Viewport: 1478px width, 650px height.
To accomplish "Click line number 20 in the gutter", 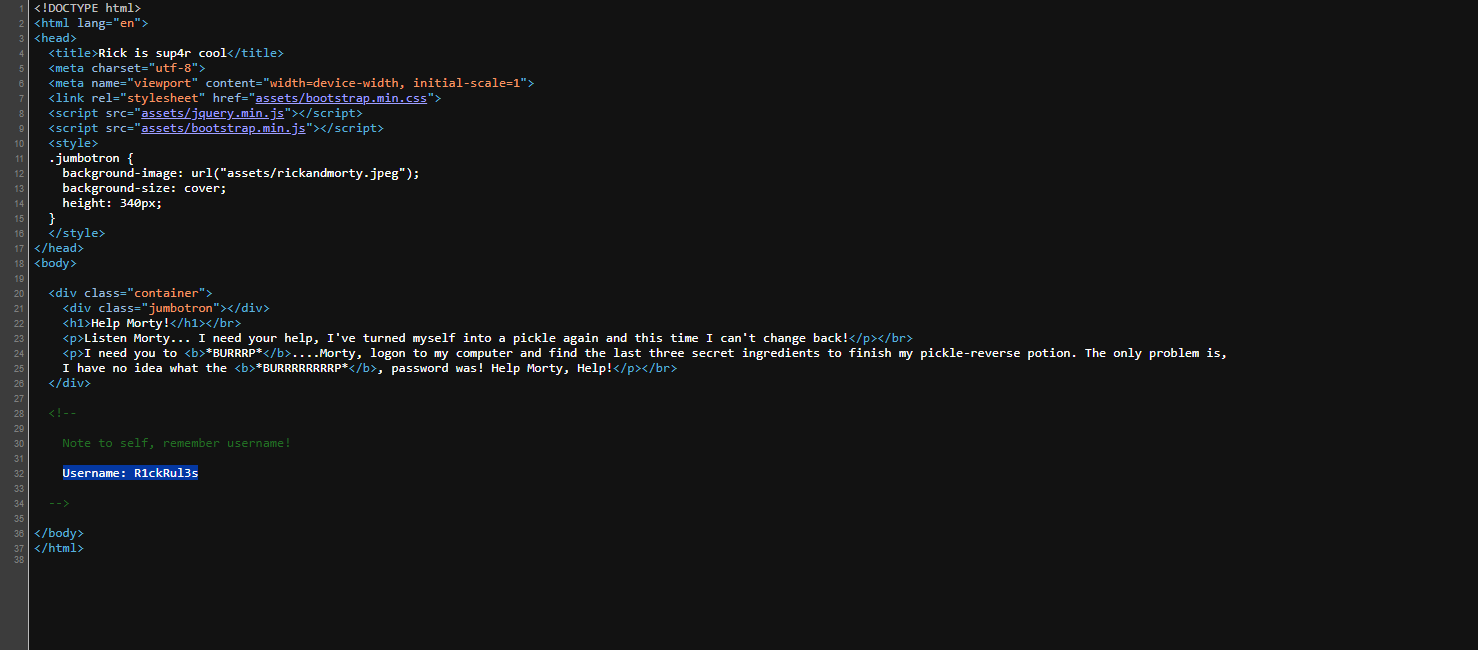I will click(x=20, y=293).
